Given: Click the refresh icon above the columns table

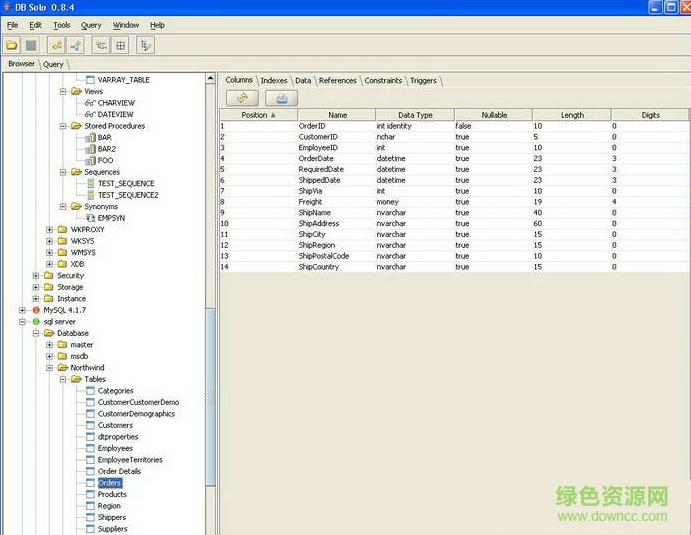Looking at the screenshot, I should click(x=242, y=97).
